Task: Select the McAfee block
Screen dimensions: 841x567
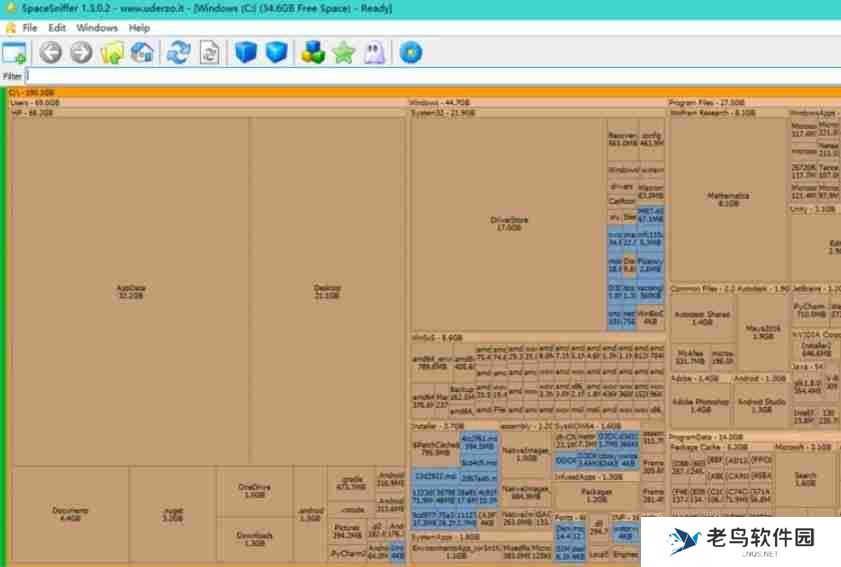Action: [690, 357]
